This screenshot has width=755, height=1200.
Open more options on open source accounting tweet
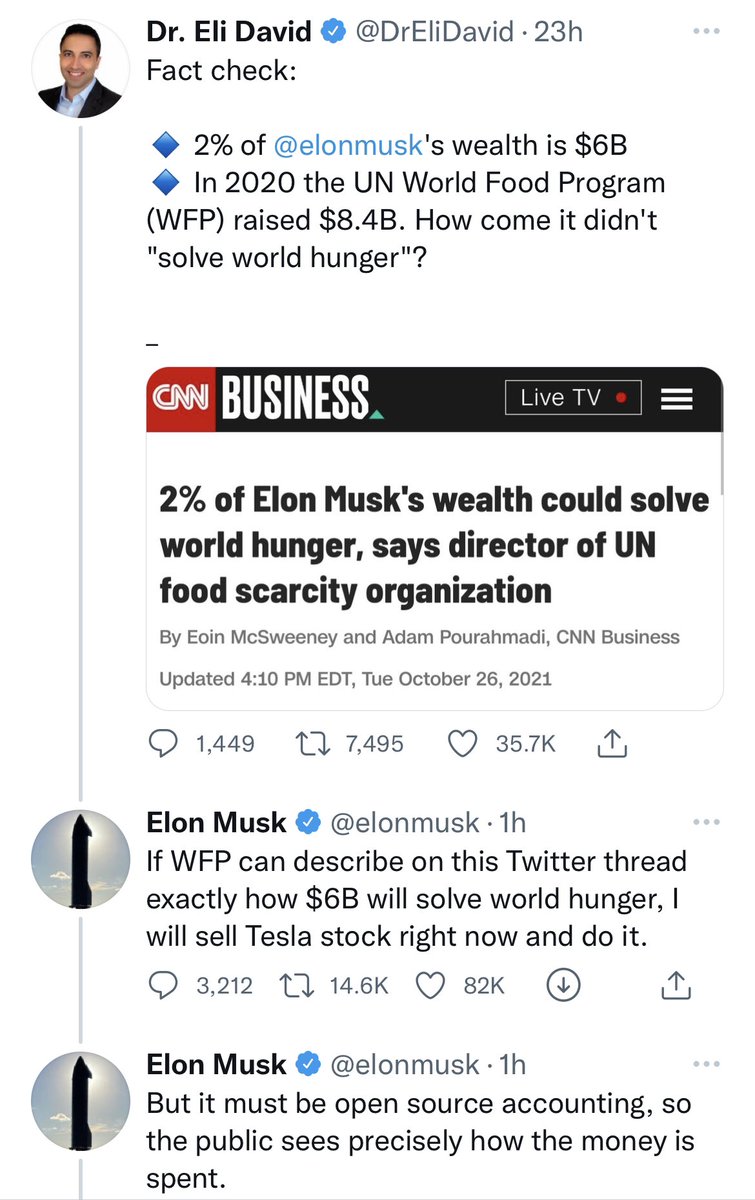click(x=706, y=1064)
